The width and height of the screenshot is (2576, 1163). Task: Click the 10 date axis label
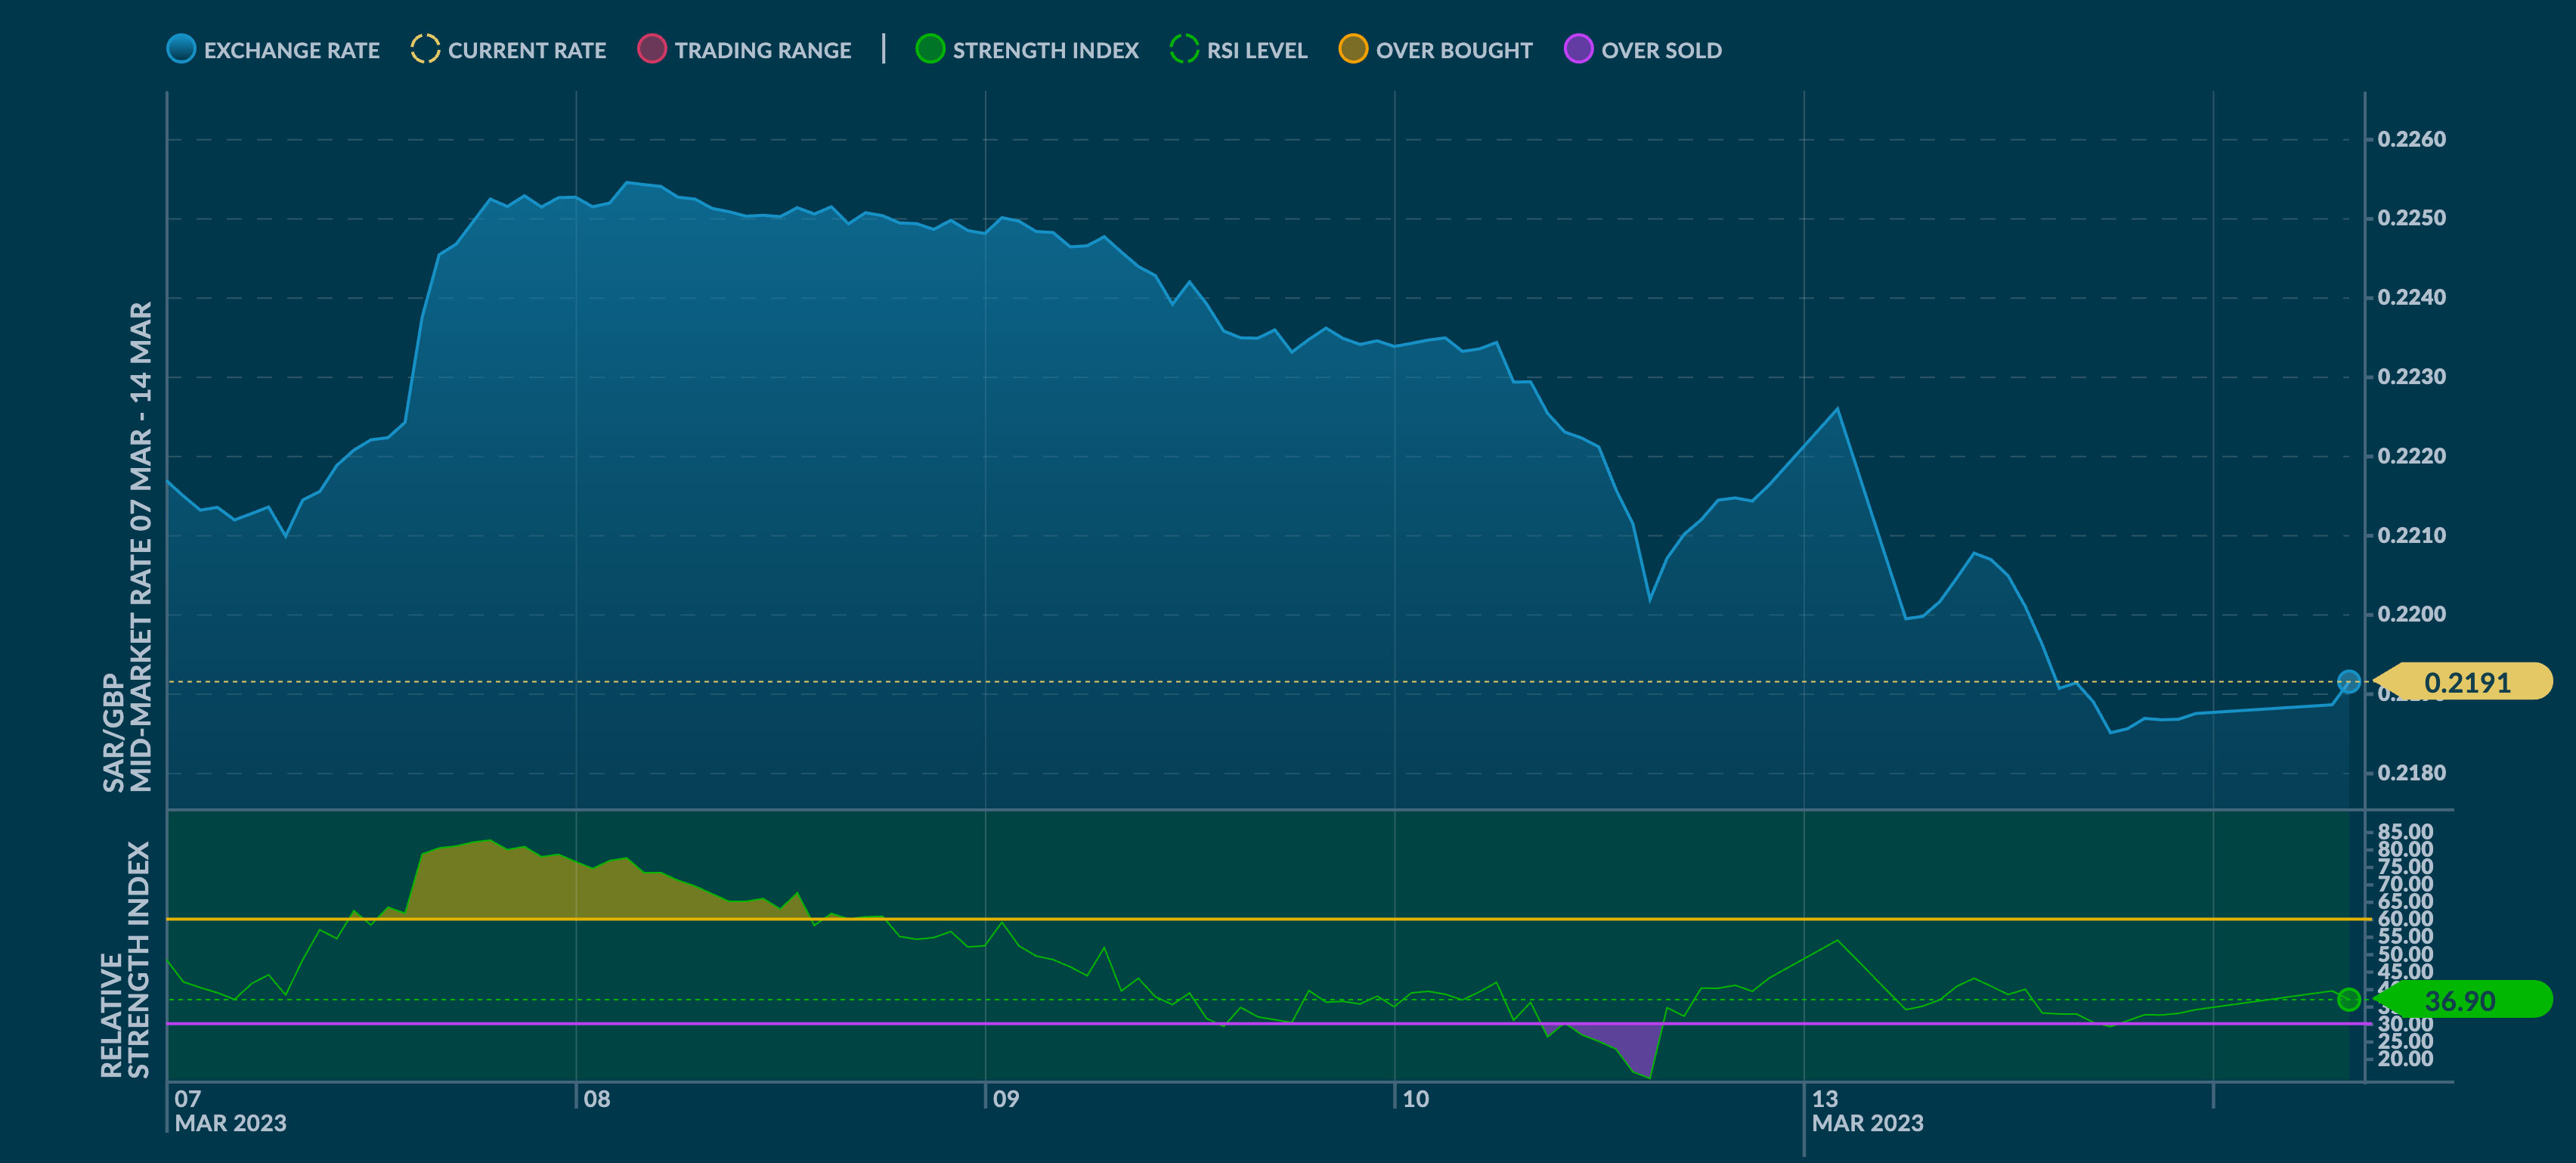[x=1415, y=1099]
